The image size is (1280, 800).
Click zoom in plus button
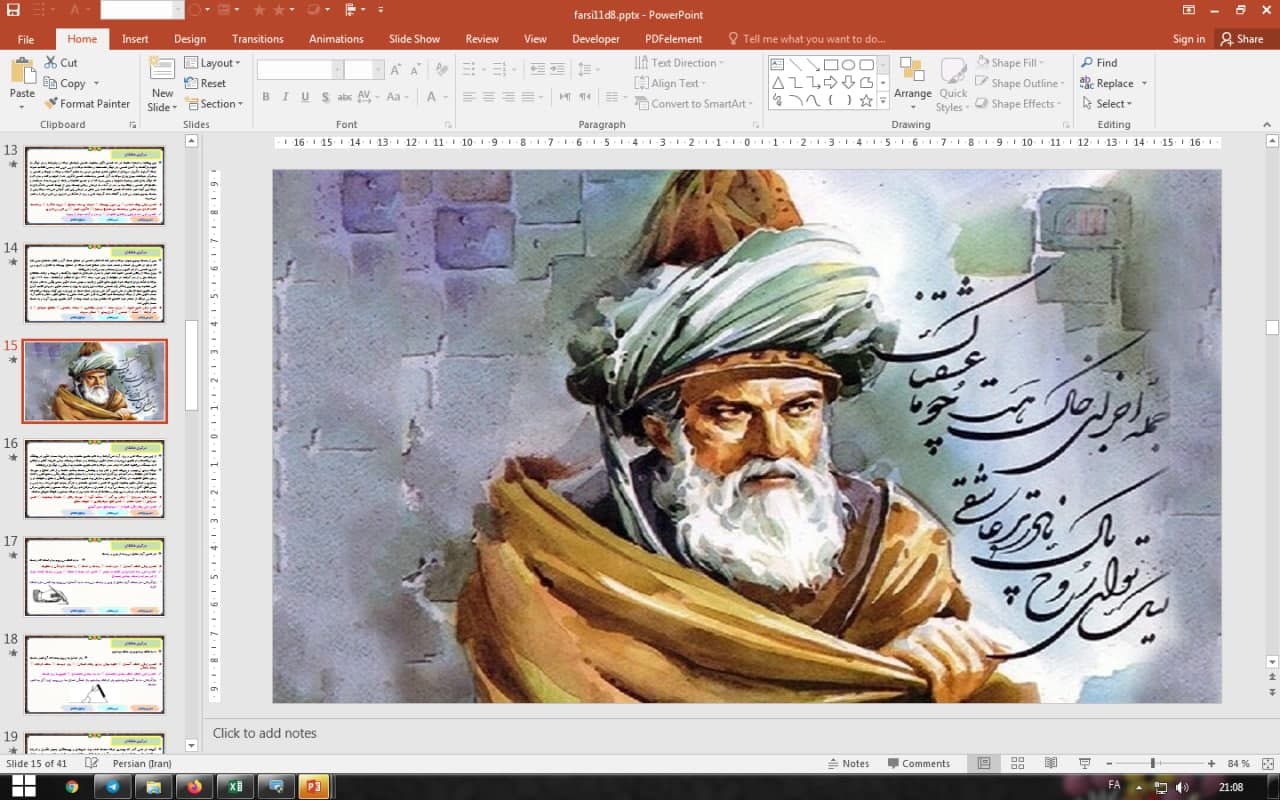pos(1211,763)
